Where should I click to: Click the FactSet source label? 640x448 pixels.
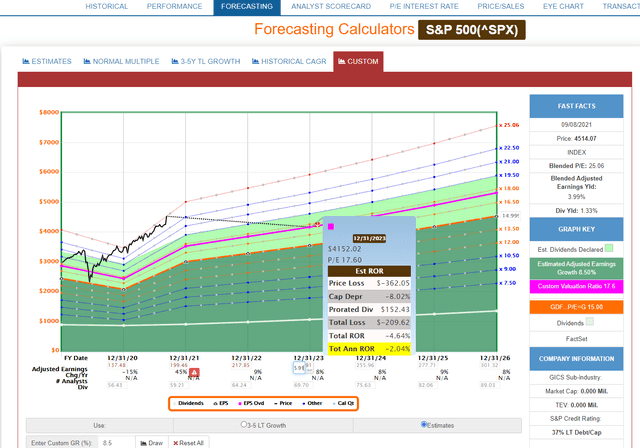576,339
